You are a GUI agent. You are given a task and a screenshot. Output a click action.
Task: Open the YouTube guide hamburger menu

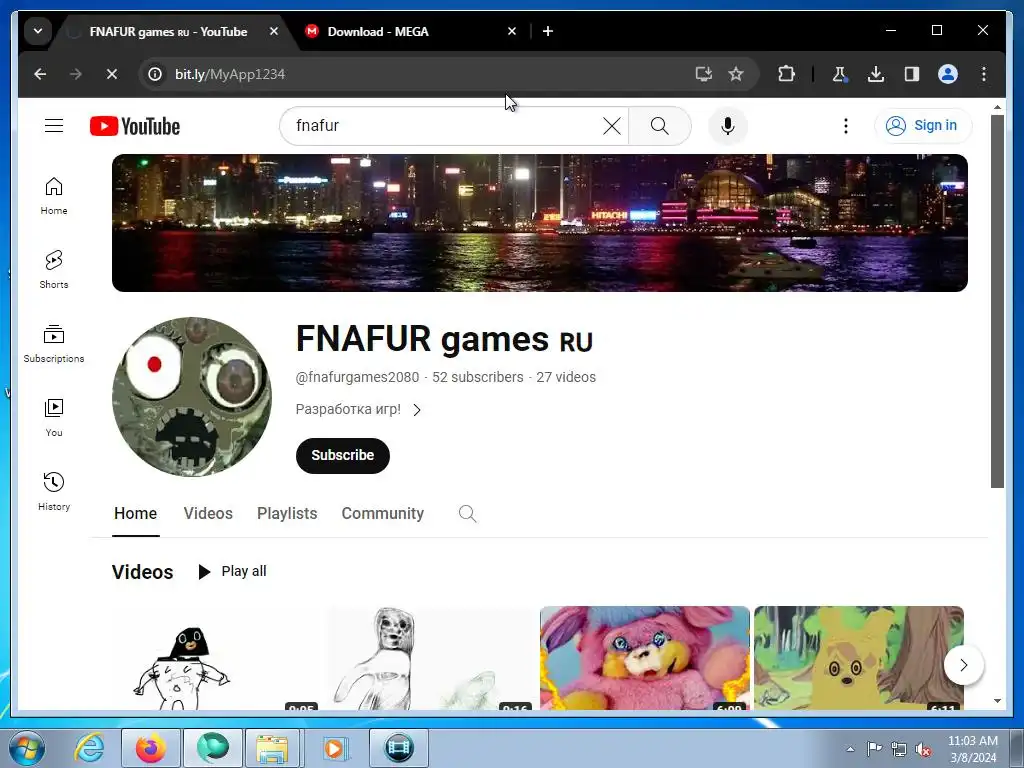coord(54,125)
